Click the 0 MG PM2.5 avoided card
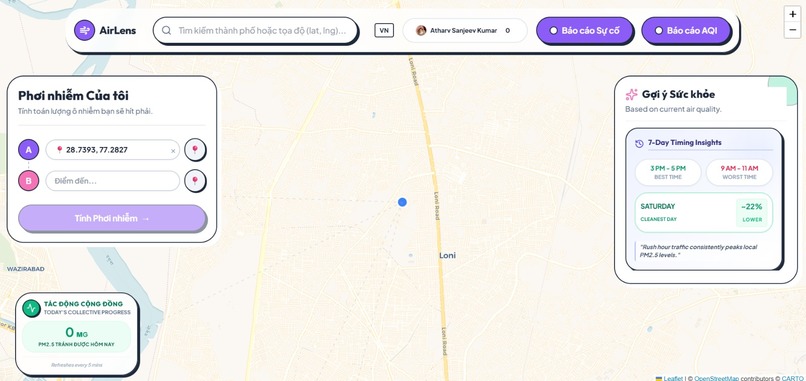Screen dimensions: 806x381 coord(76,337)
